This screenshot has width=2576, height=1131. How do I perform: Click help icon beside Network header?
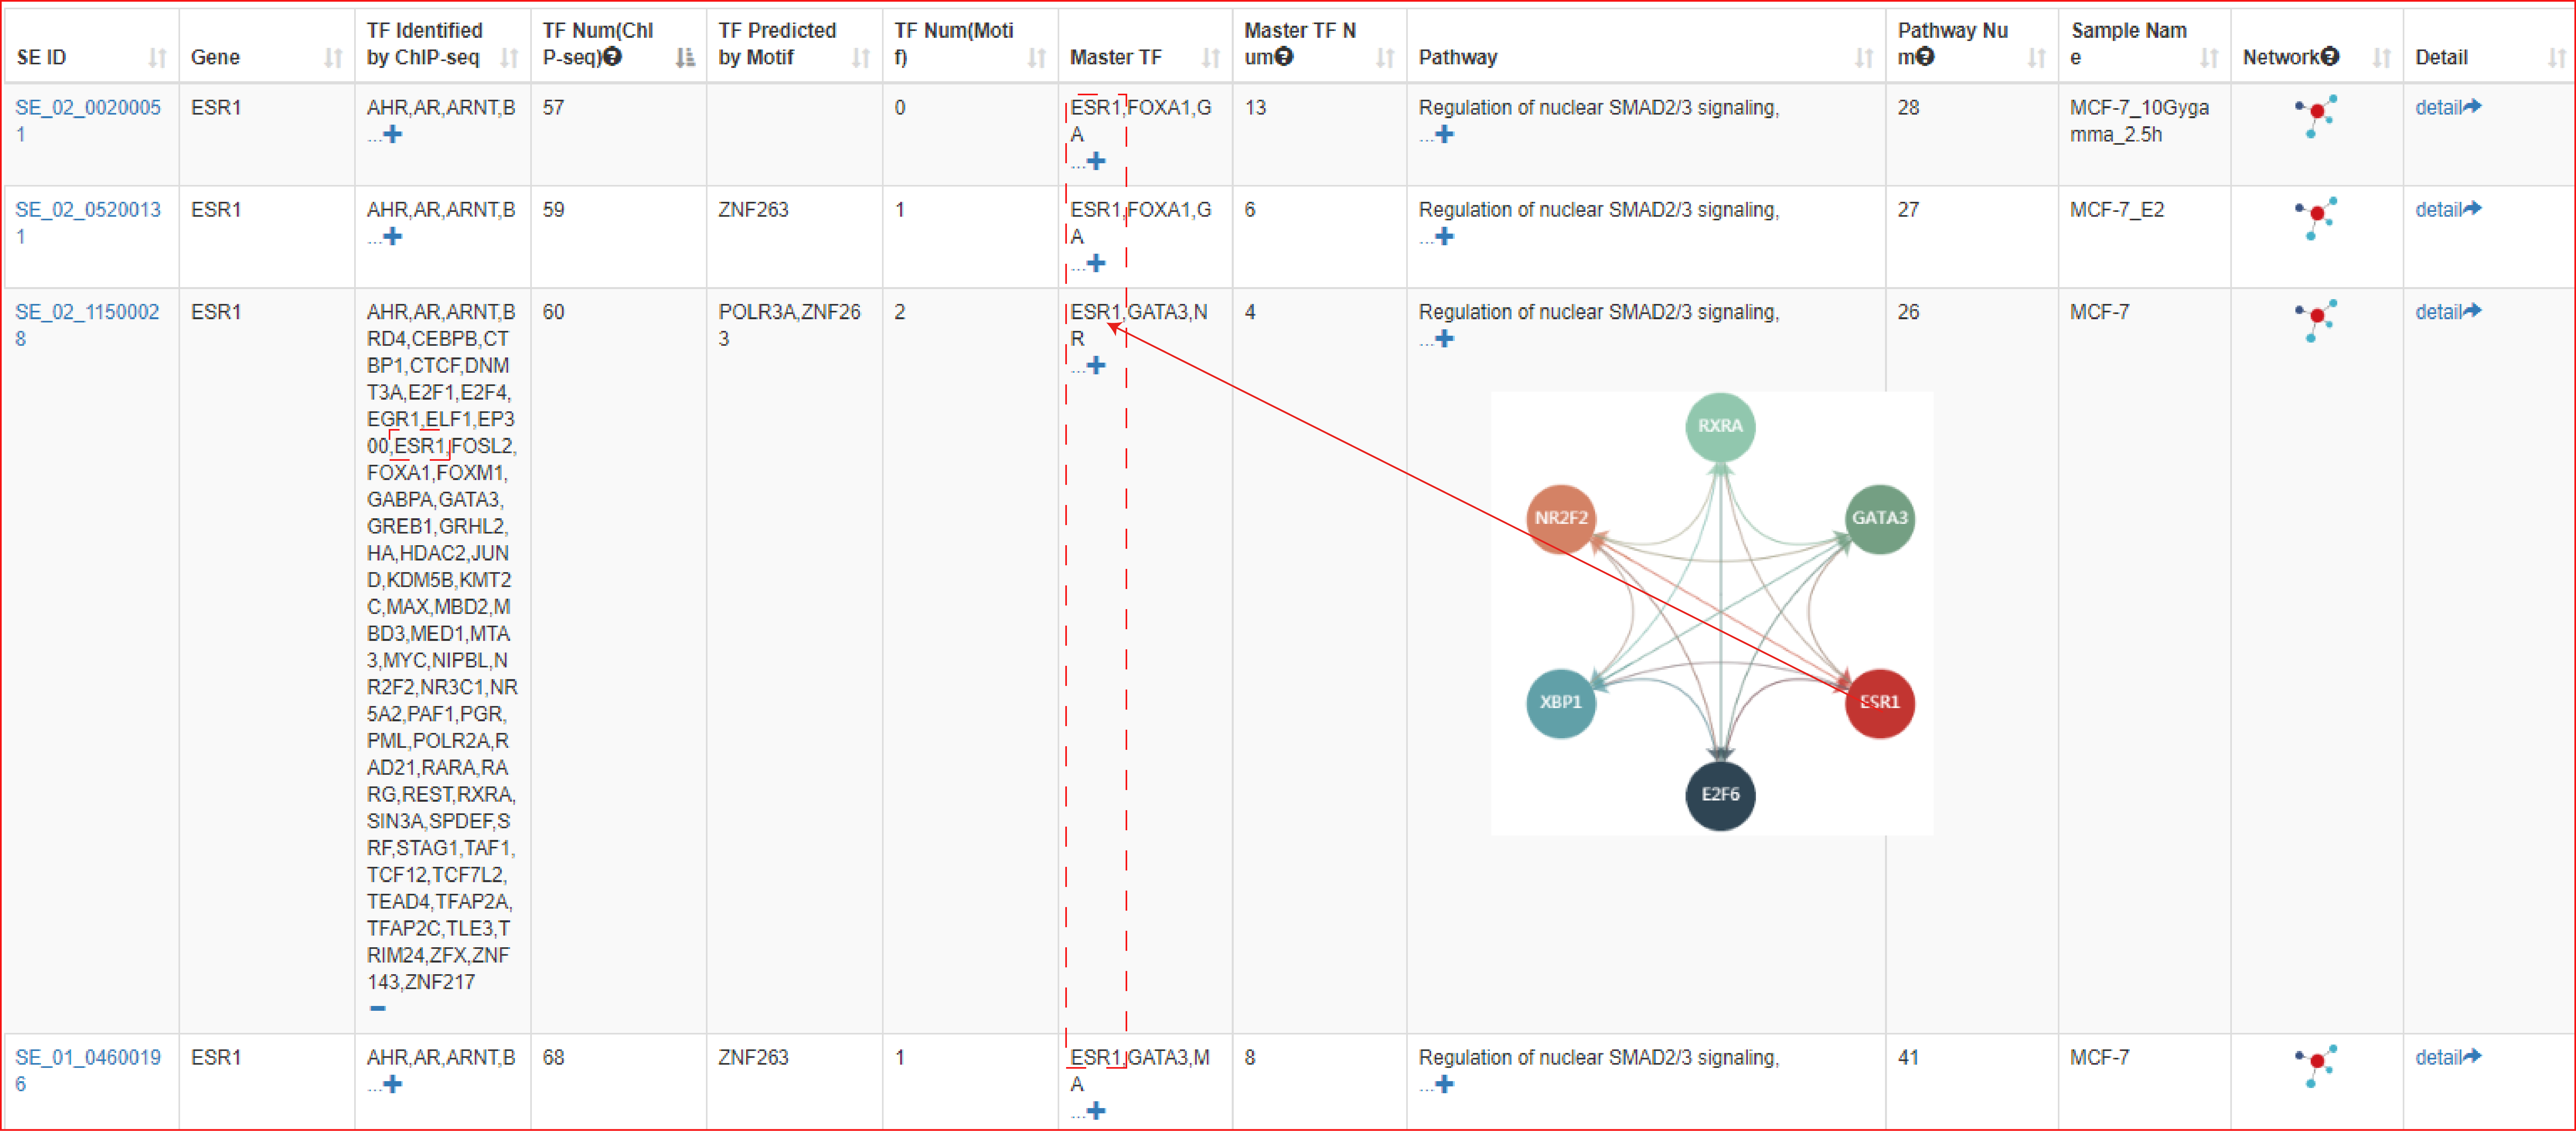pos(2330,57)
